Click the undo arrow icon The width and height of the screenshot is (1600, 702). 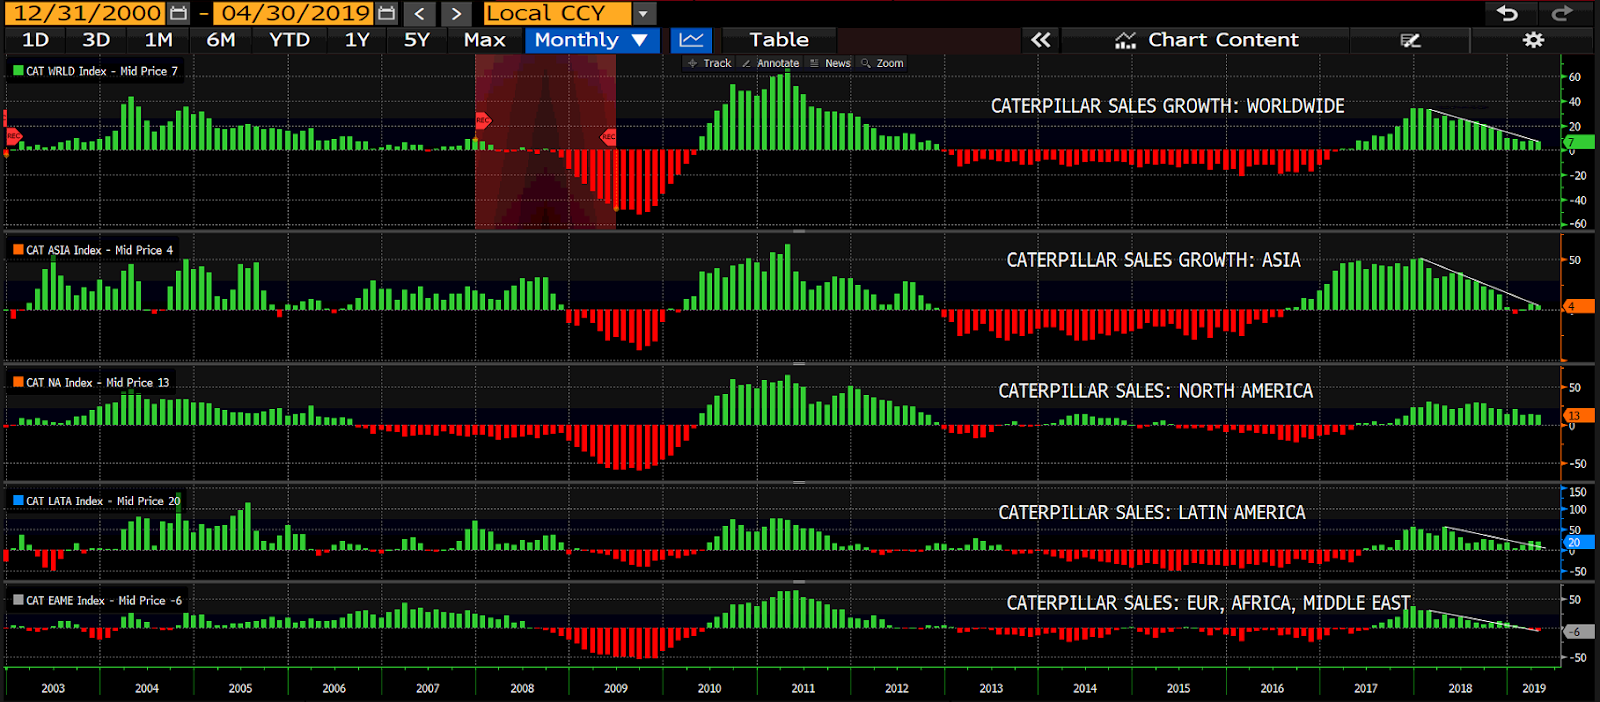(x=1507, y=13)
